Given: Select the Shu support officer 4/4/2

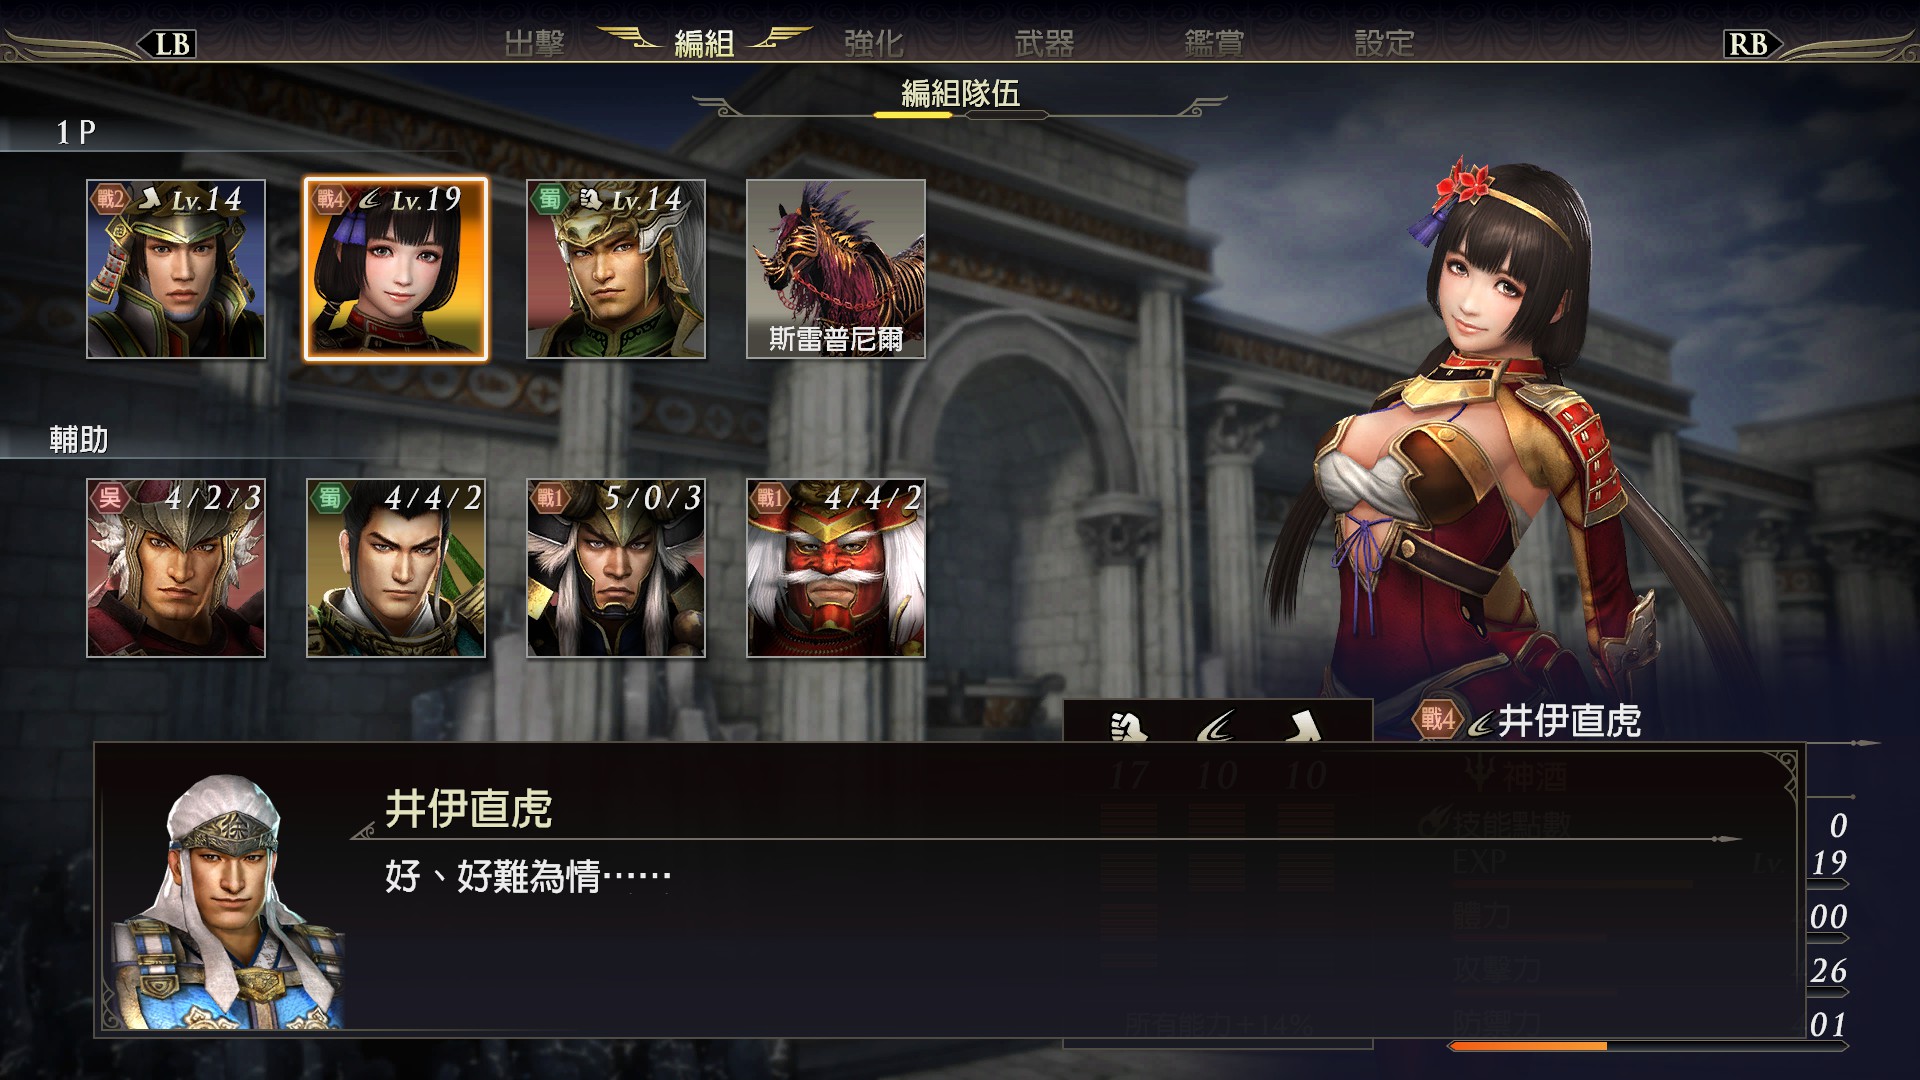Looking at the screenshot, I should 396,568.
